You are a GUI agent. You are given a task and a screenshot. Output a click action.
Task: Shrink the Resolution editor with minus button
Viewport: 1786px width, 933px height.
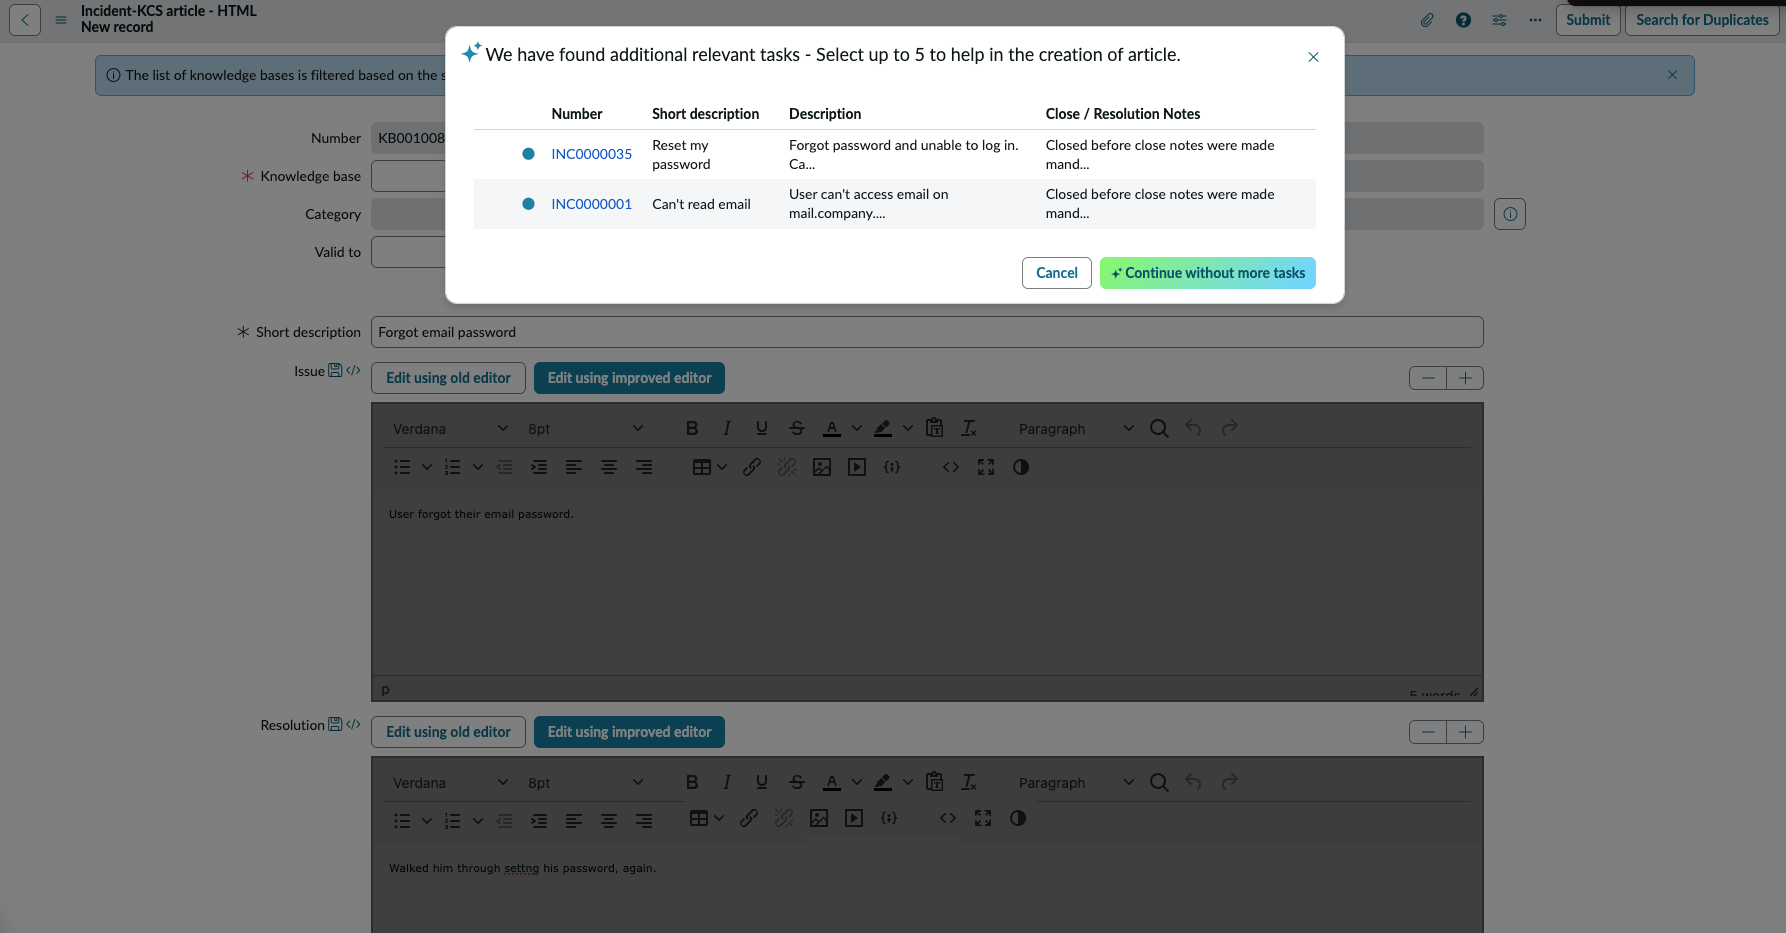[1428, 732]
